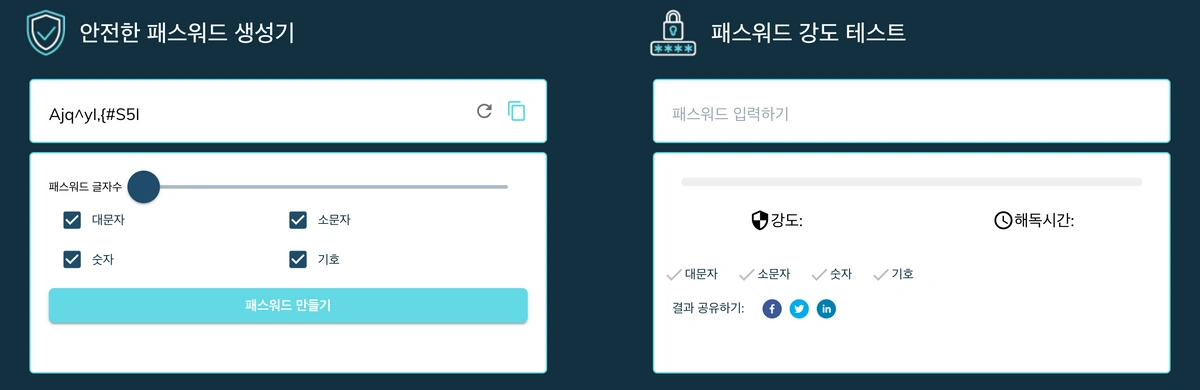This screenshot has width=1200, height=390.
Task: Click the 기호 indicator in strength test
Action: 893,274
